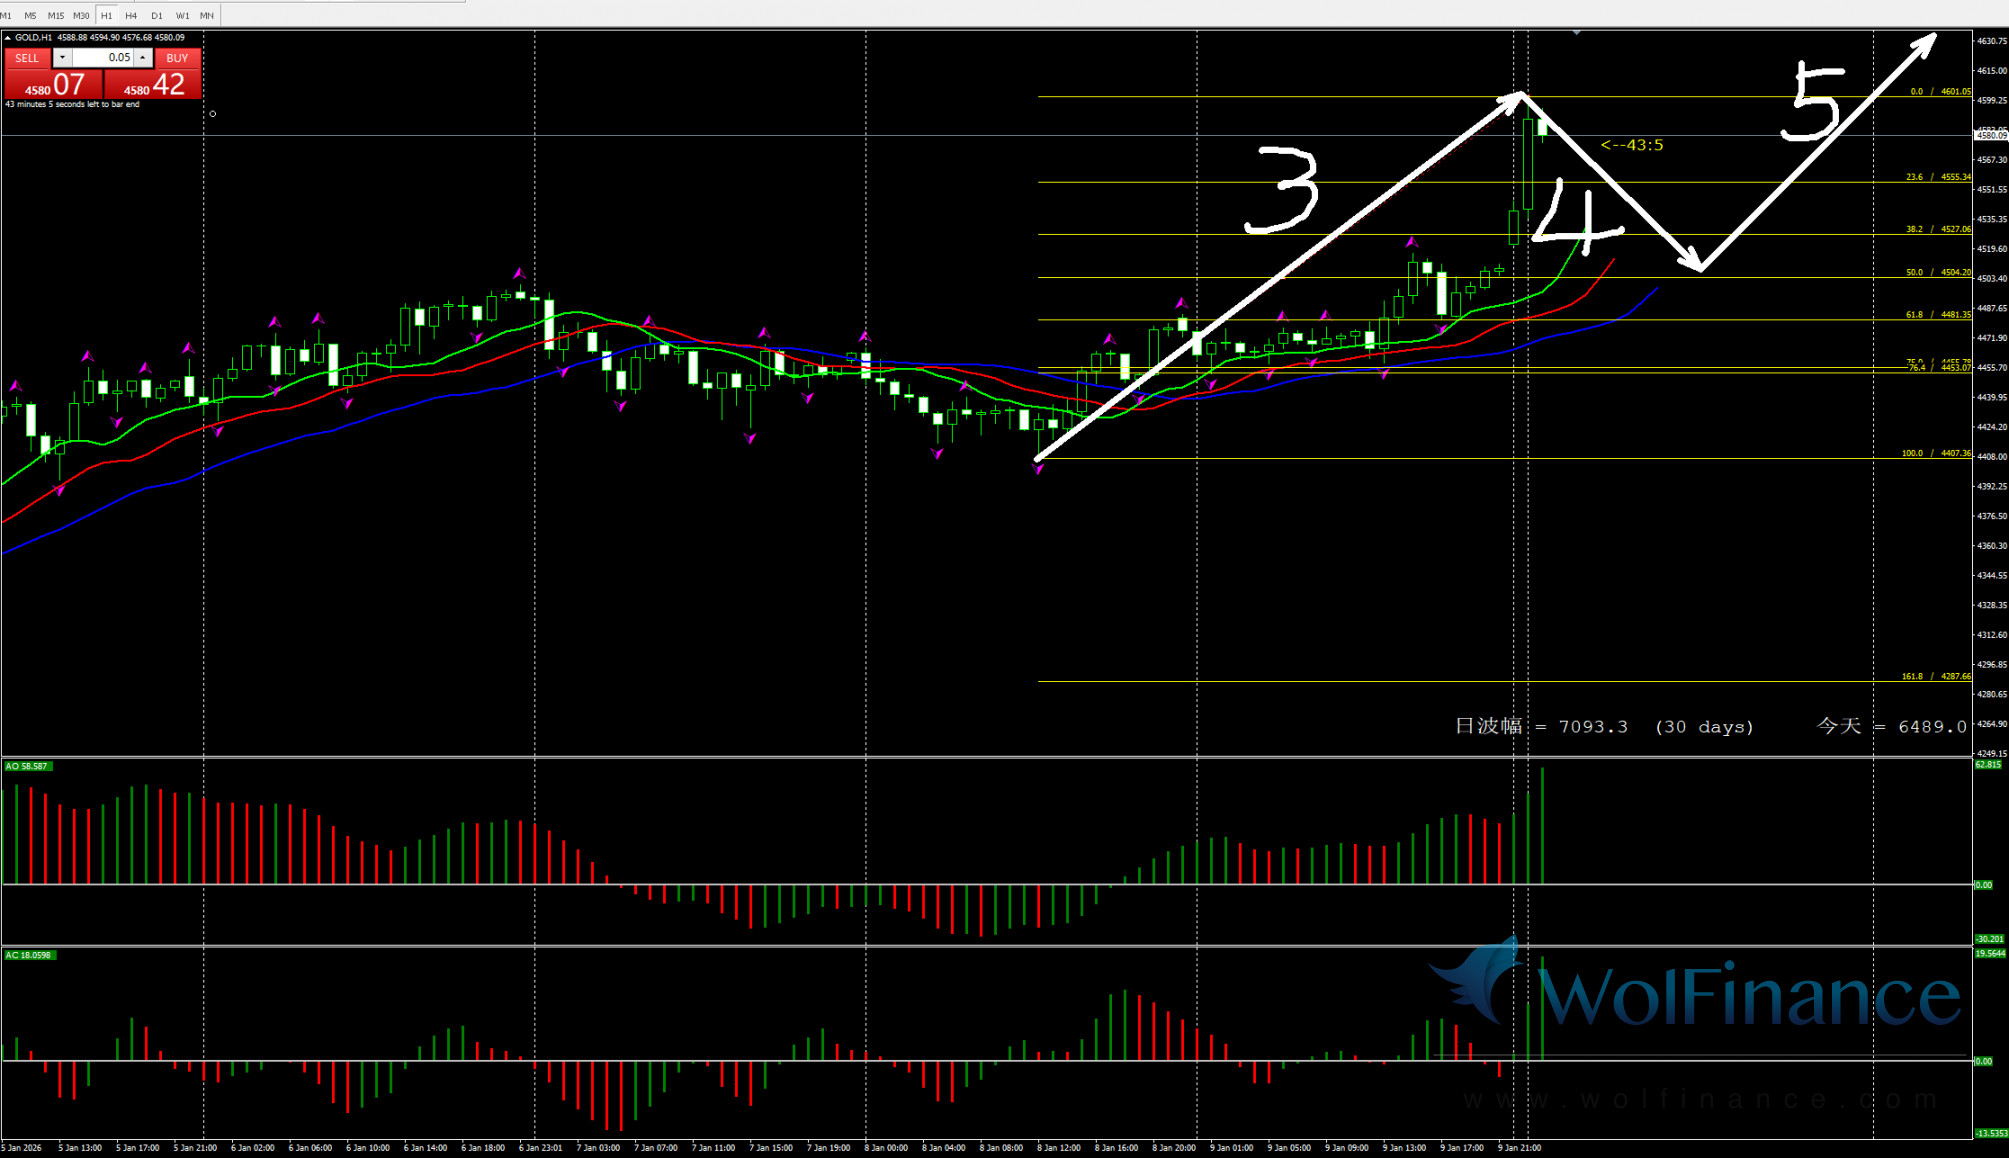Select the H4 timeframe button
Viewport: 2009px width, 1158px height.
tap(131, 16)
